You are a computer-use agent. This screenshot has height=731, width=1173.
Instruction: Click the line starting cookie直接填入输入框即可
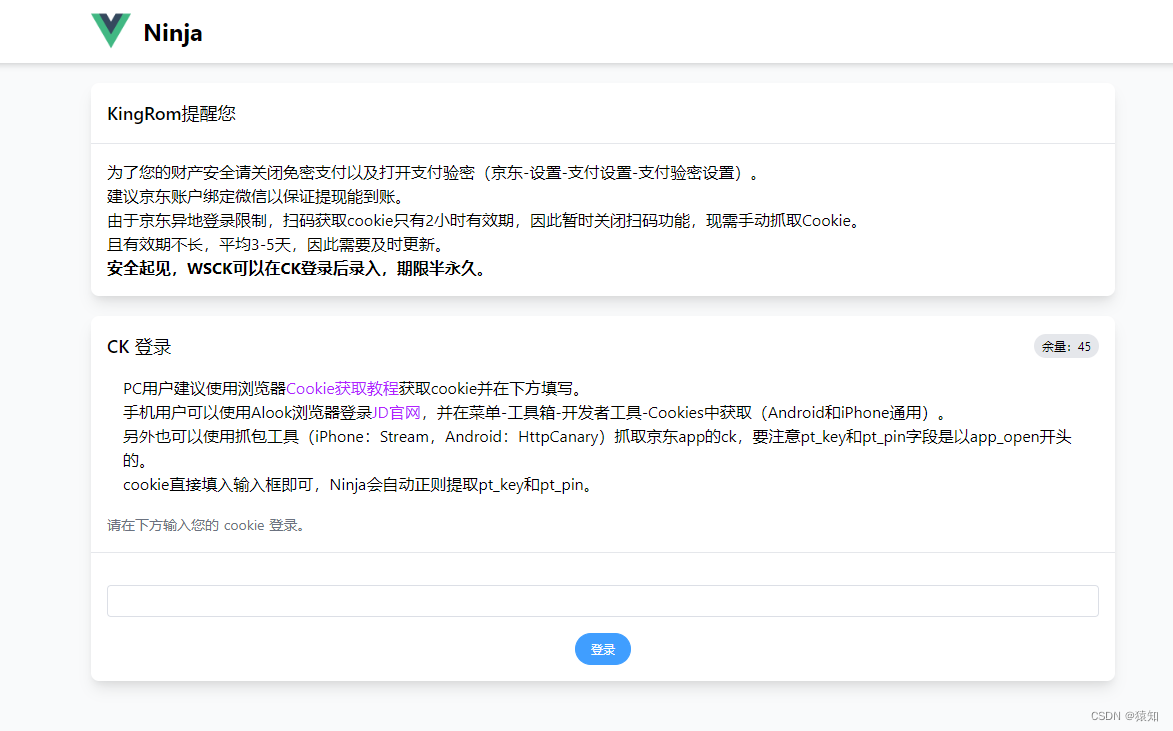click(x=360, y=484)
